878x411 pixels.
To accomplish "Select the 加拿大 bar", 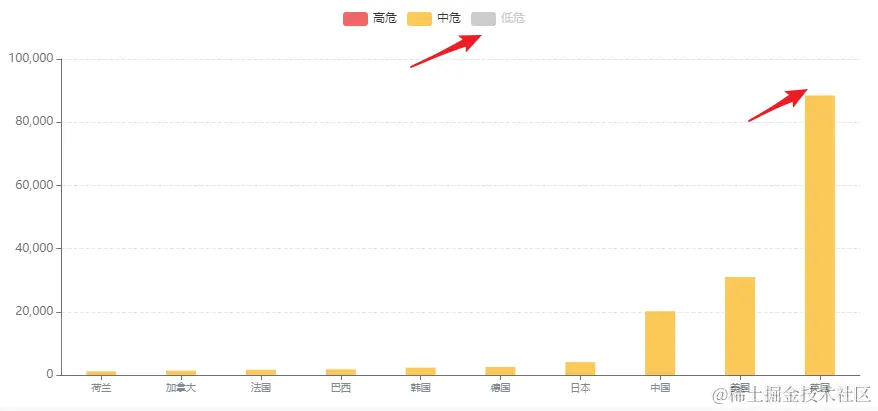I will [x=181, y=372].
